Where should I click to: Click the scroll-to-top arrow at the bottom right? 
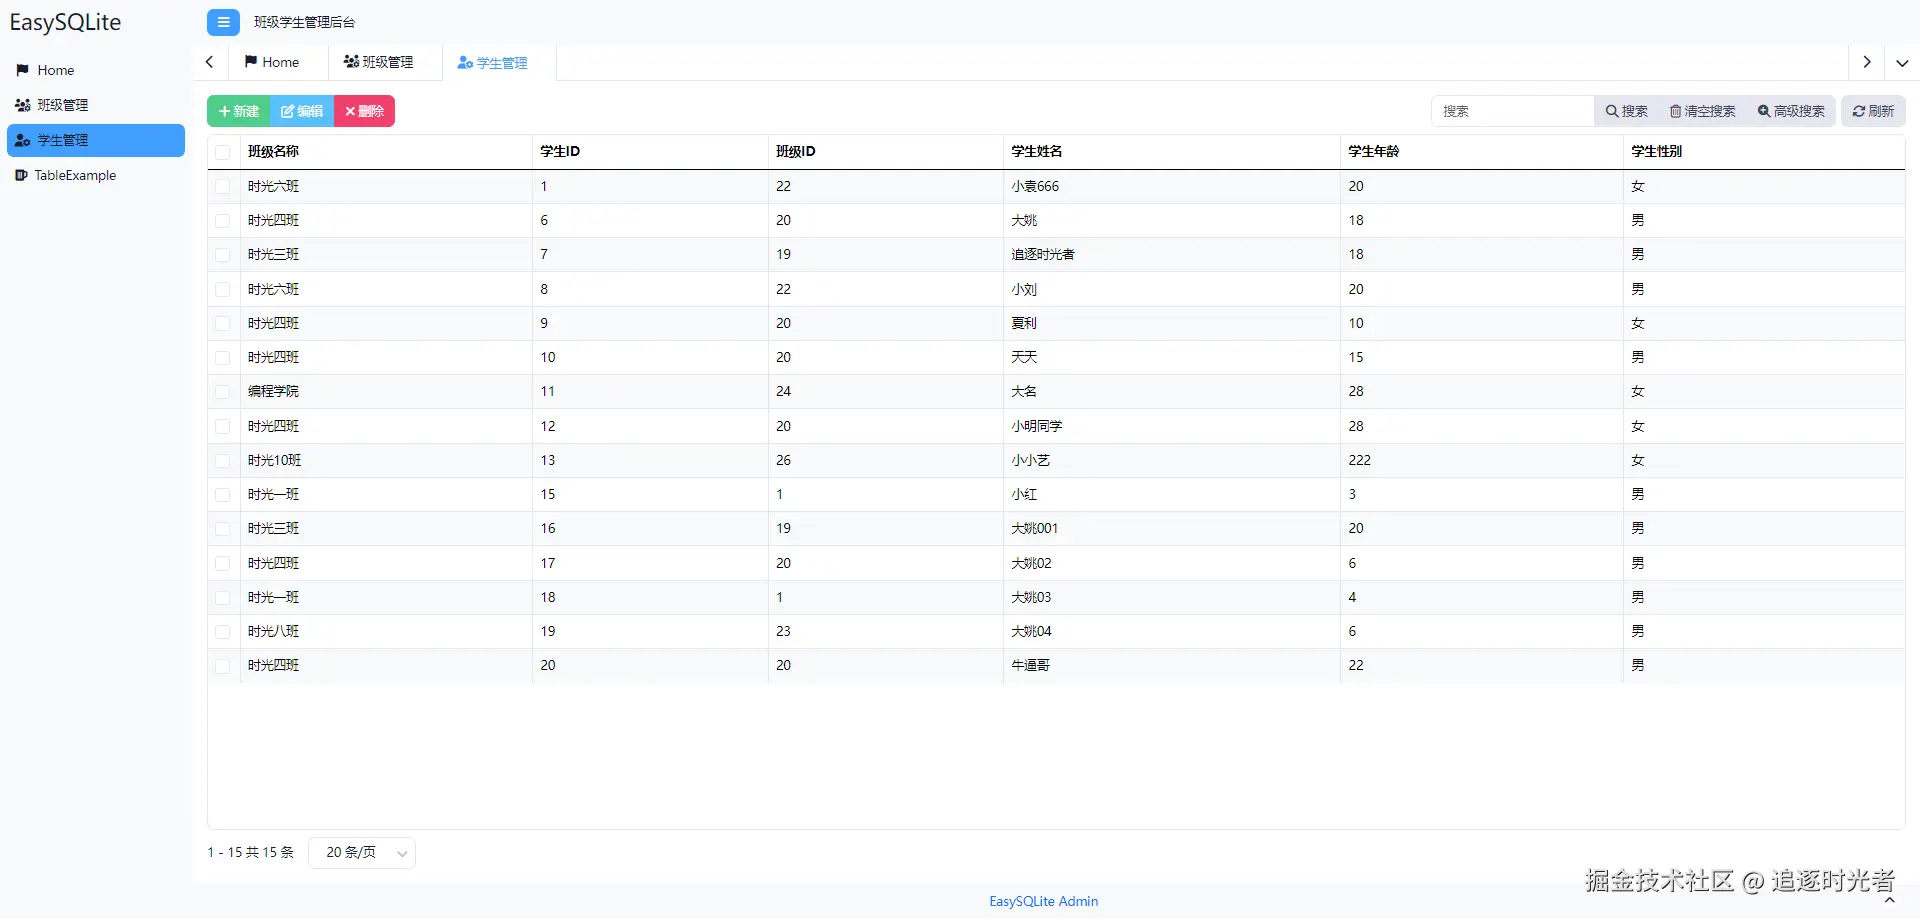pyautogui.click(x=1889, y=901)
